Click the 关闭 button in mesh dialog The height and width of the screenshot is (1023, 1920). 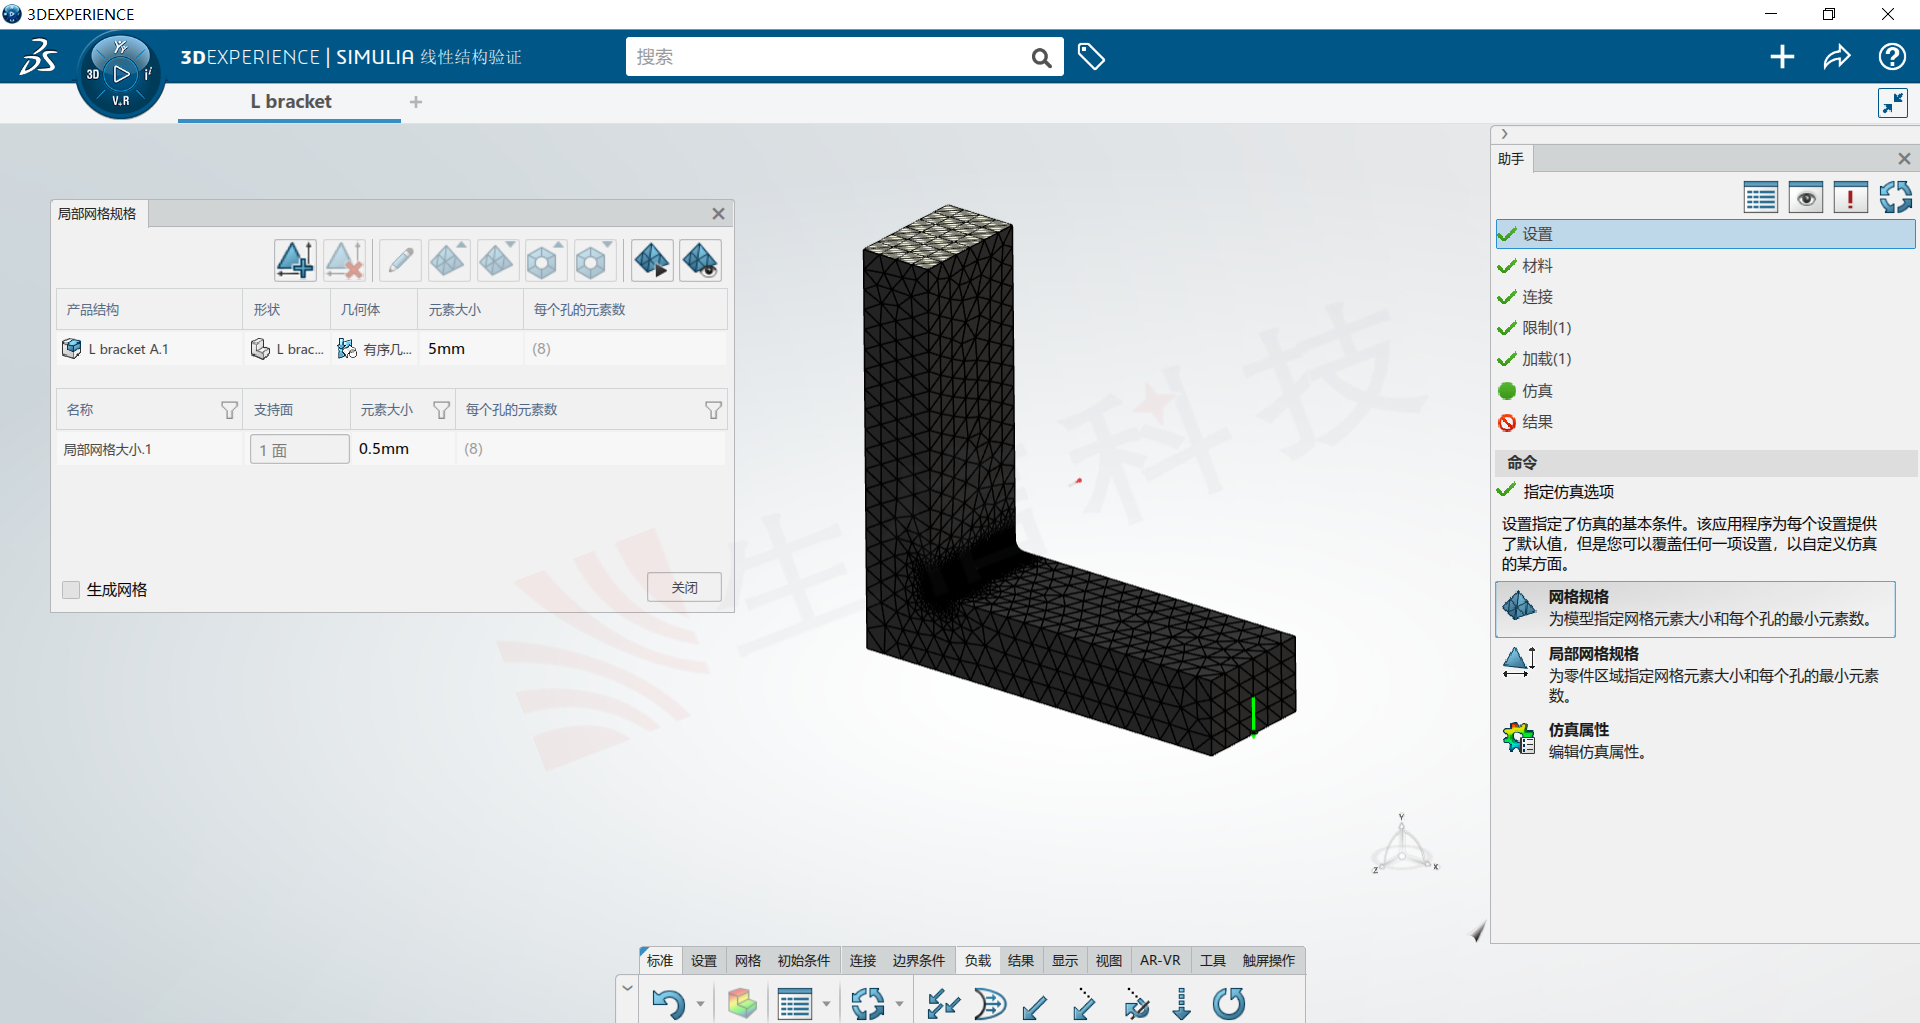click(684, 588)
